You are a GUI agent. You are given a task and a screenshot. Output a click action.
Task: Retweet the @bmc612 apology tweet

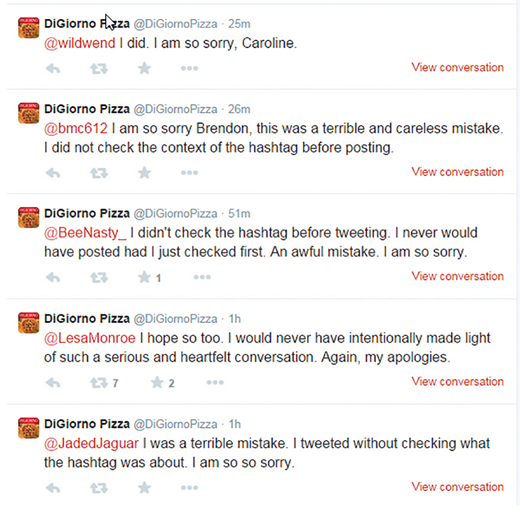coord(99,173)
